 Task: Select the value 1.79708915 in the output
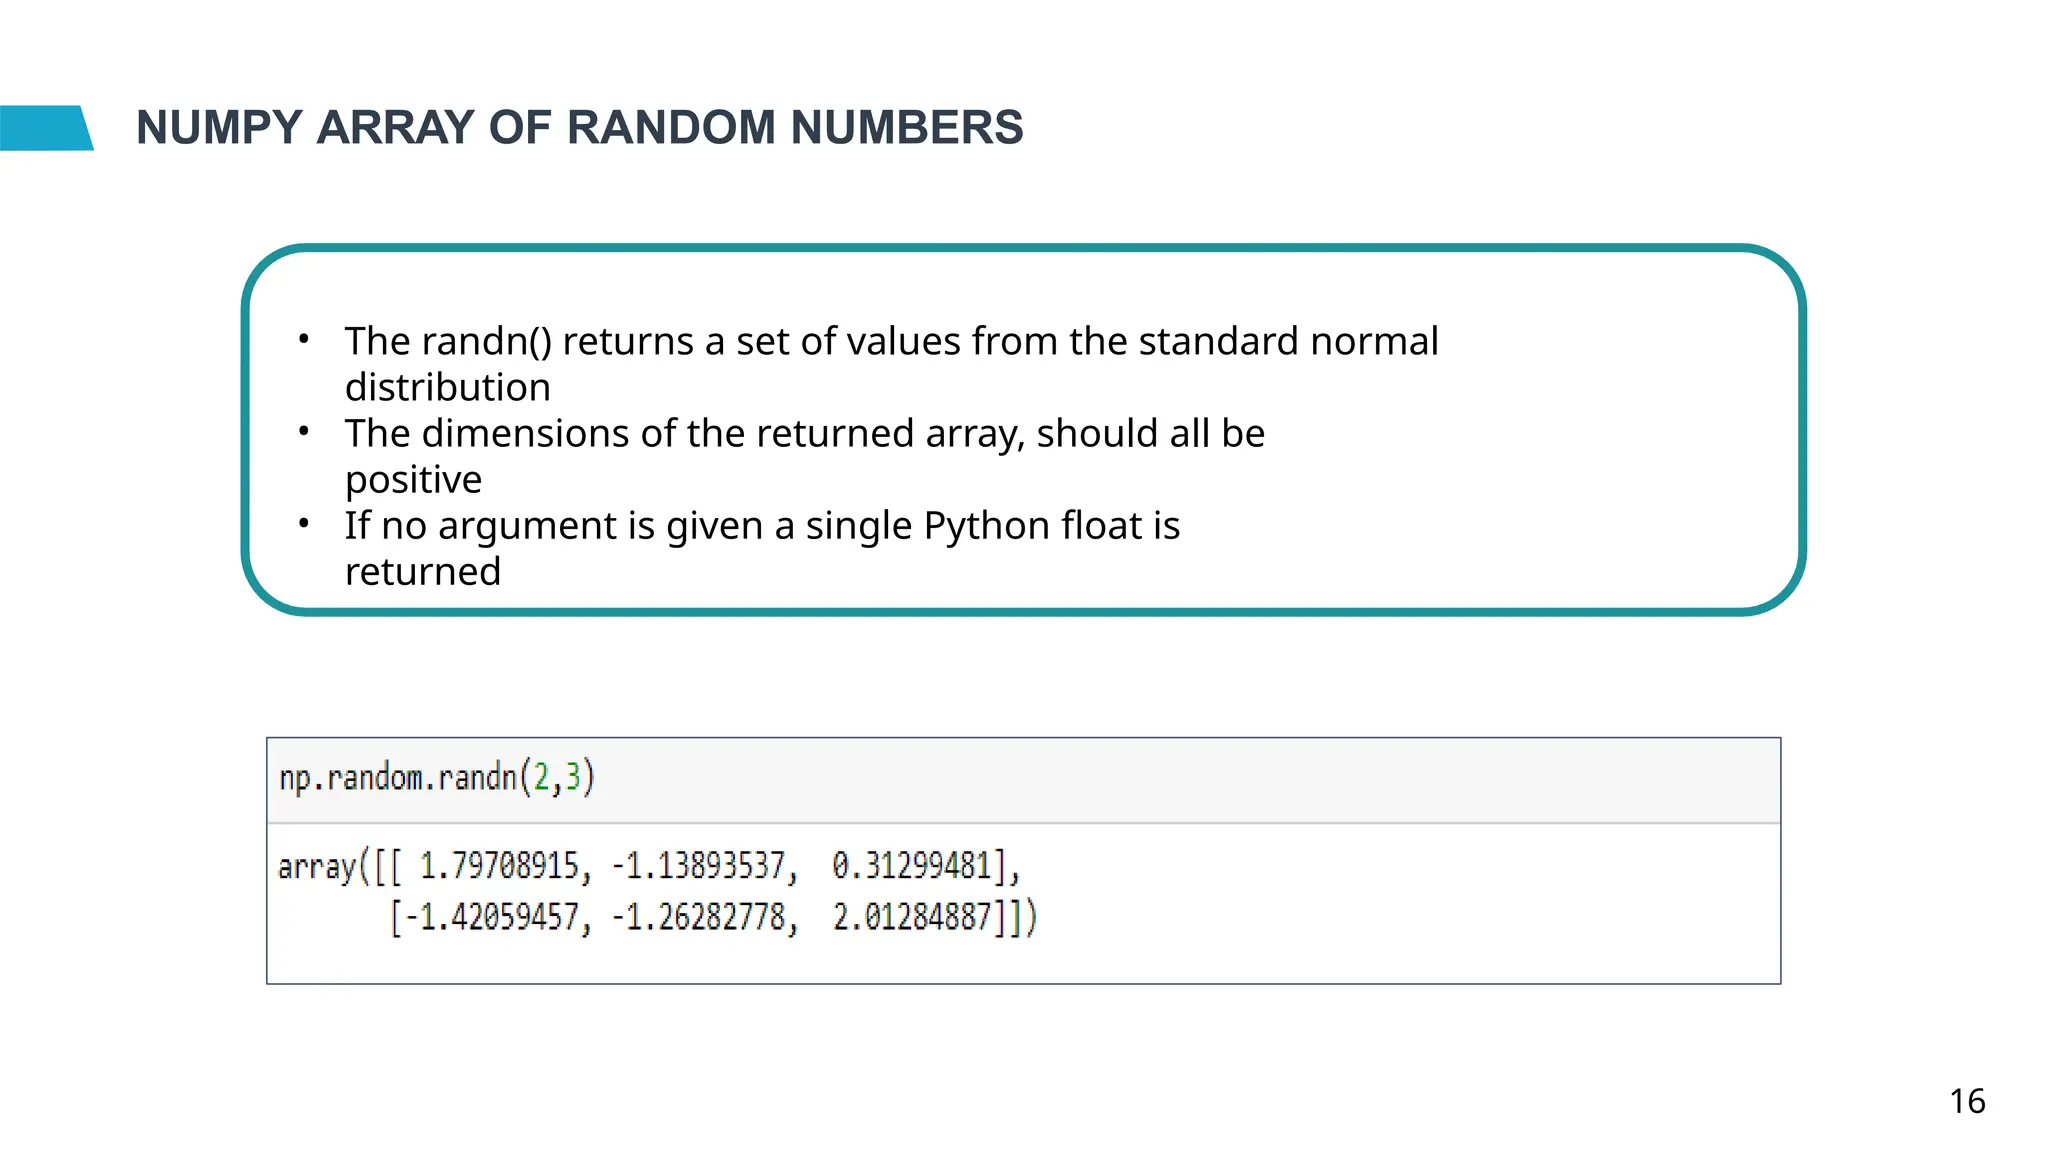coord(499,866)
